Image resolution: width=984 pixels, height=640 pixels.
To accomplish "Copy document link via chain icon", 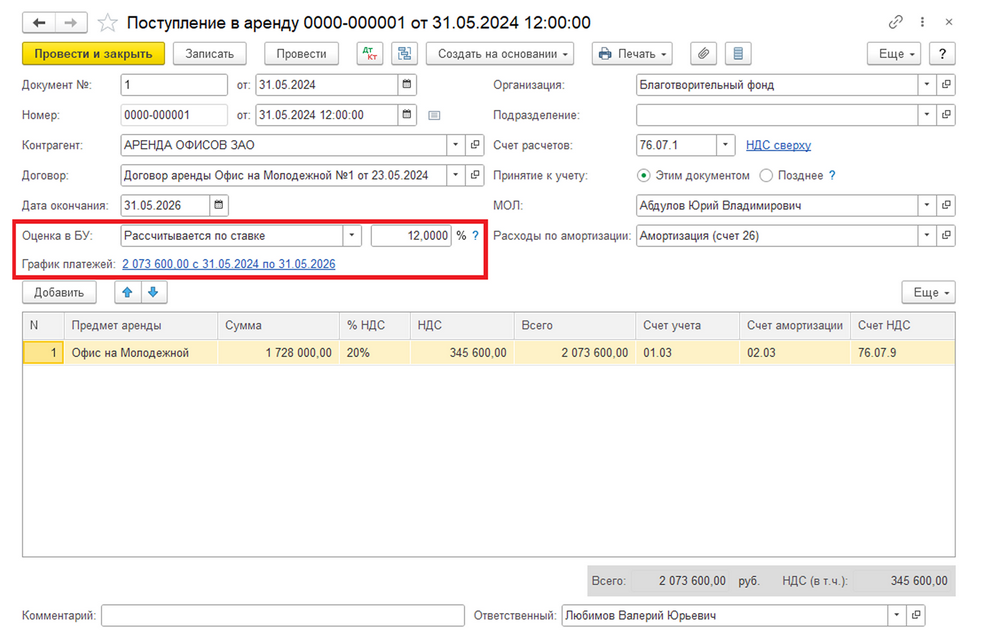I will pos(895,22).
